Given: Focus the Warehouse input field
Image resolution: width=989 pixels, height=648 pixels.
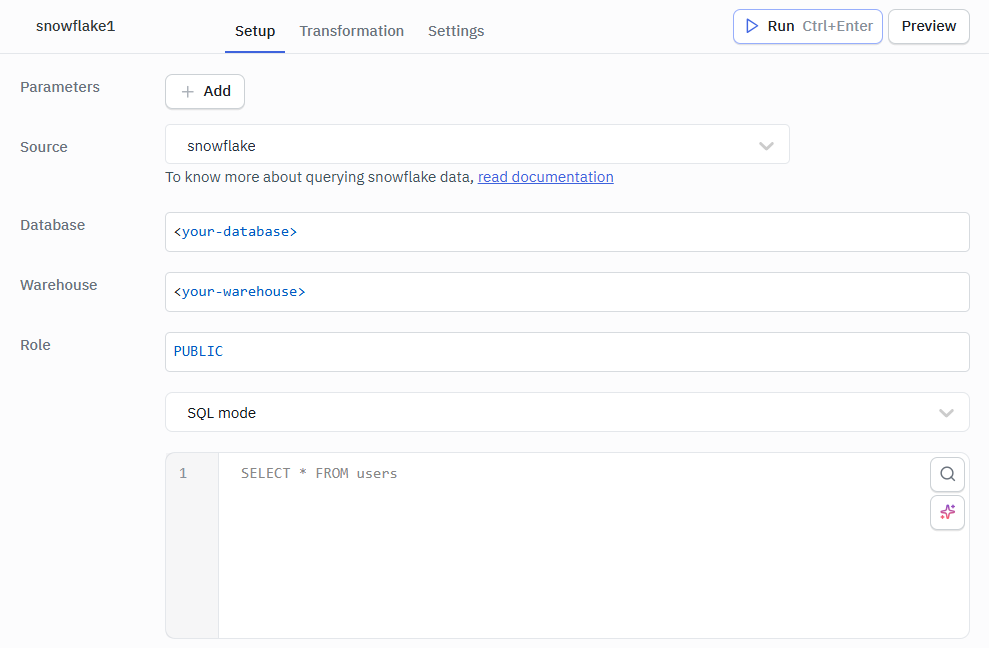Looking at the screenshot, I should pyautogui.click(x=567, y=292).
